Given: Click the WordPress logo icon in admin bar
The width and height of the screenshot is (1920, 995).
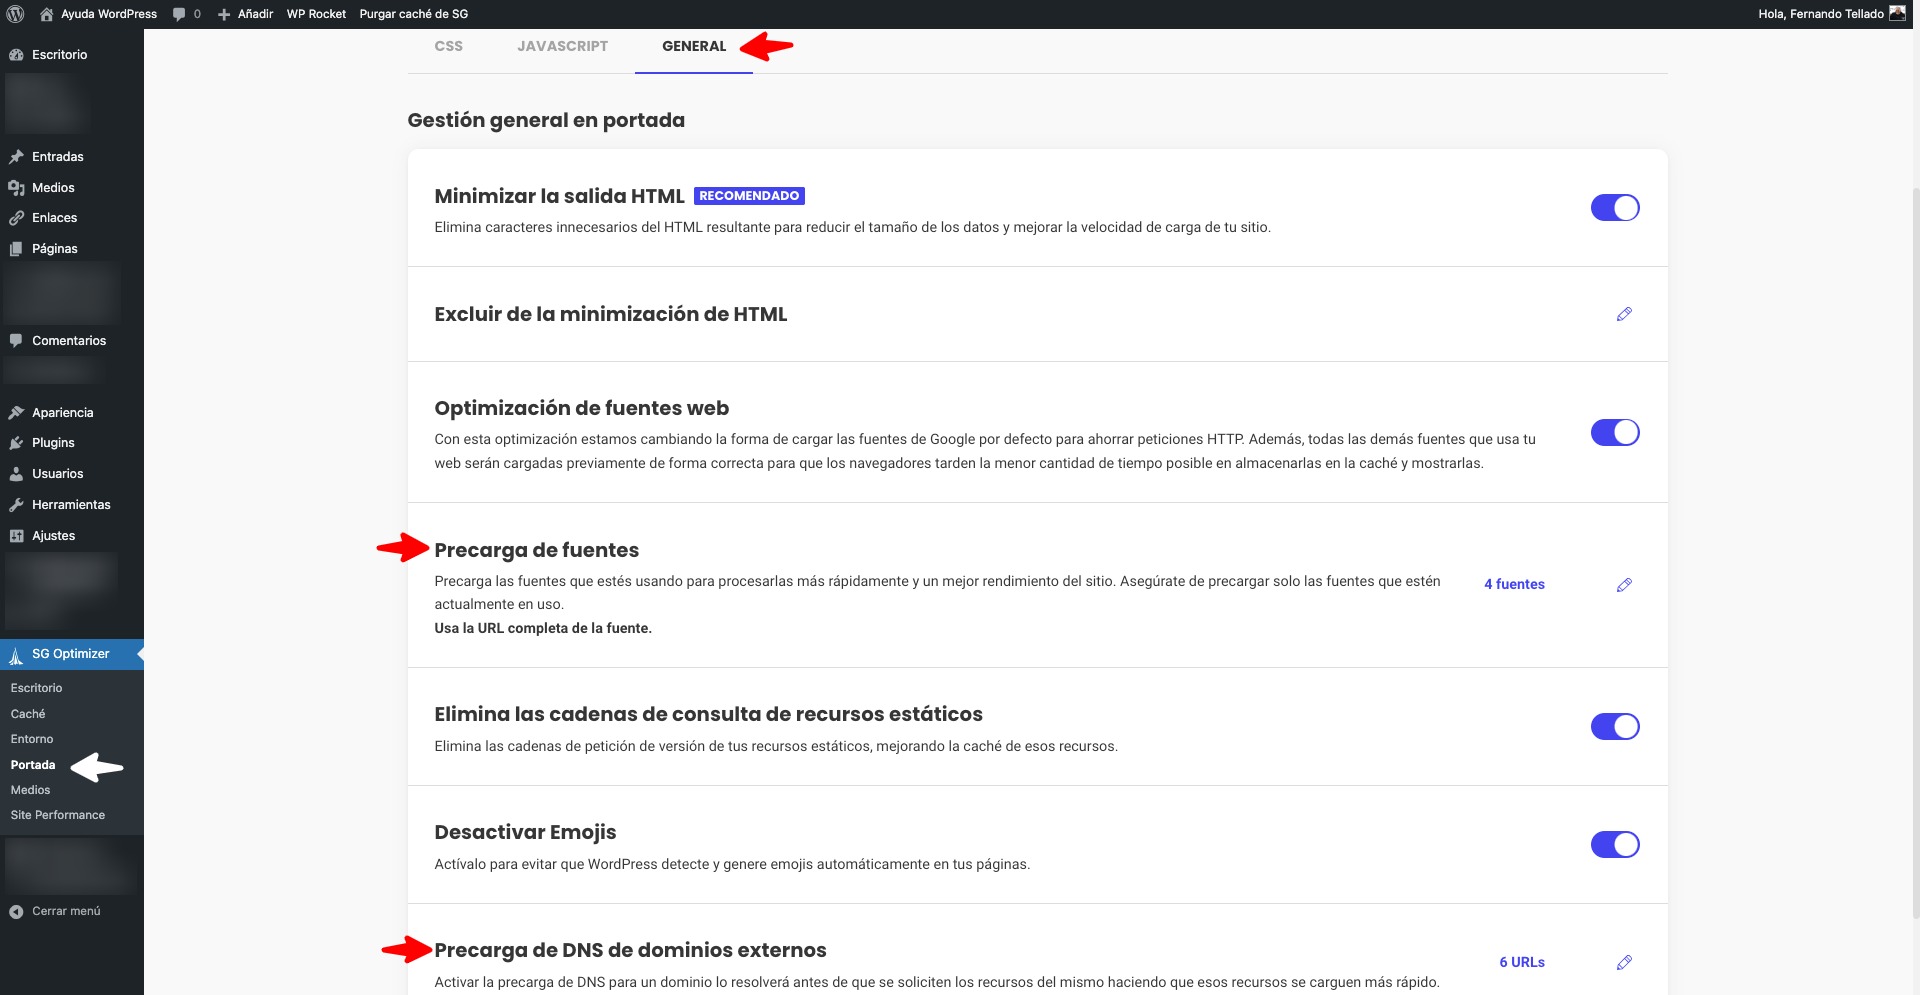Looking at the screenshot, I should [x=15, y=14].
